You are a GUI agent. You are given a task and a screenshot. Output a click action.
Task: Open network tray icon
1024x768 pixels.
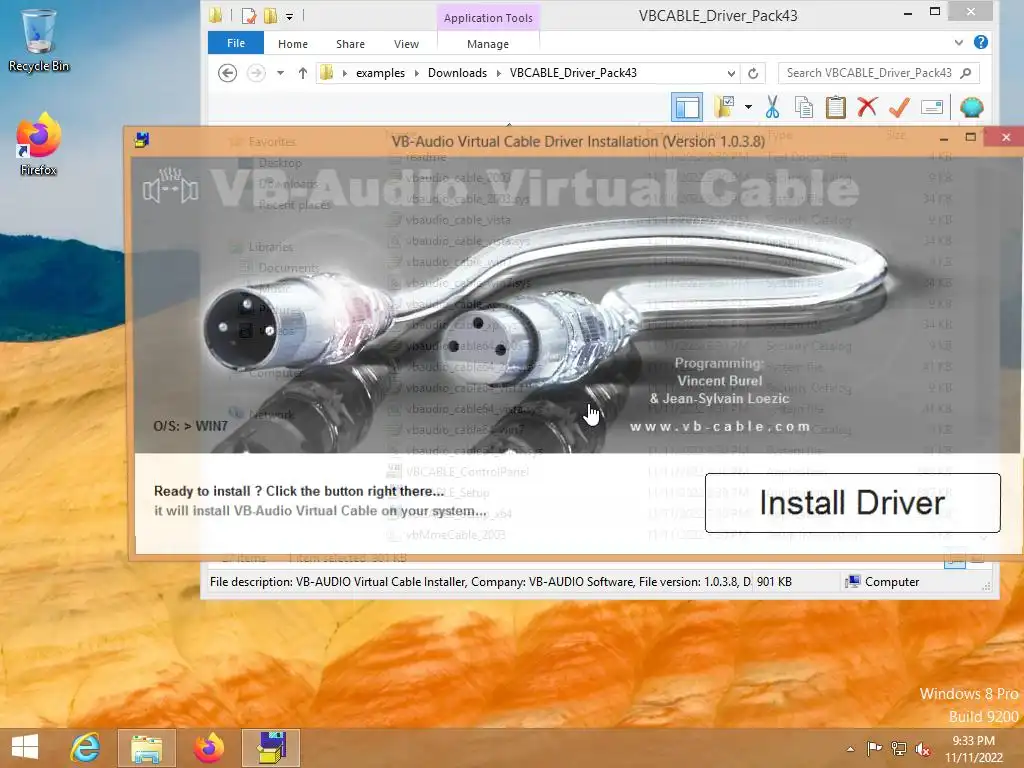tap(899, 748)
